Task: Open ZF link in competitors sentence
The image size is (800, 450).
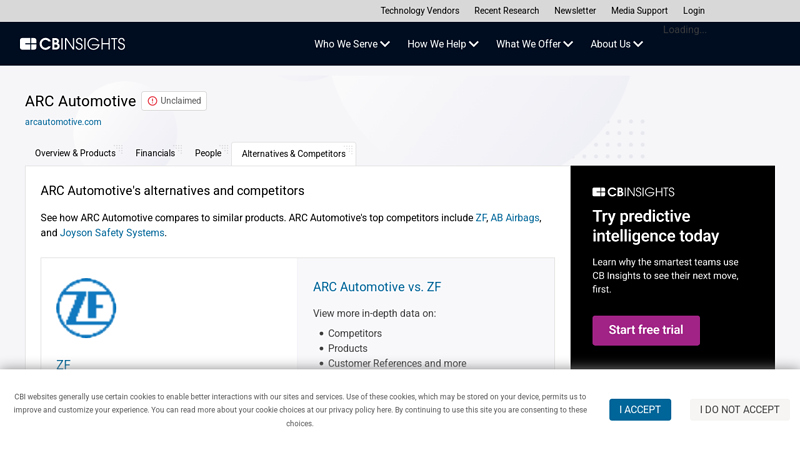Action: click(x=481, y=218)
